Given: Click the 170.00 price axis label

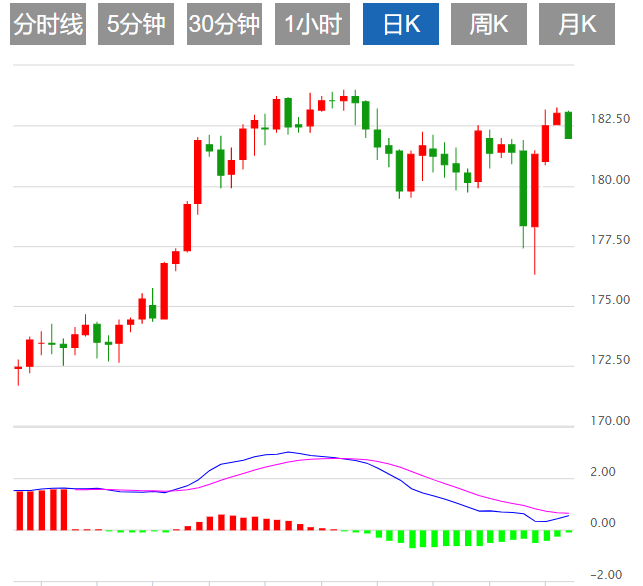Looking at the screenshot, I should pyautogui.click(x=610, y=421).
